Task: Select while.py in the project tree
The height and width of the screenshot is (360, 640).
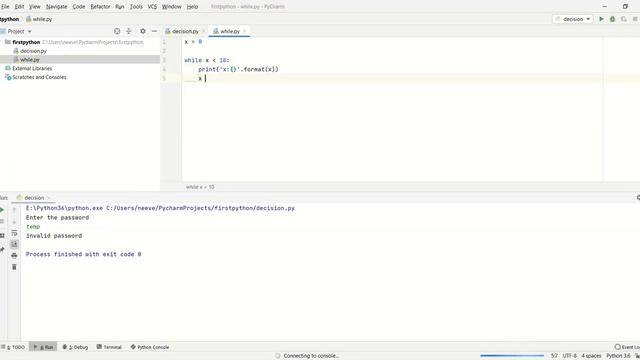Action: click(x=29, y=60)
